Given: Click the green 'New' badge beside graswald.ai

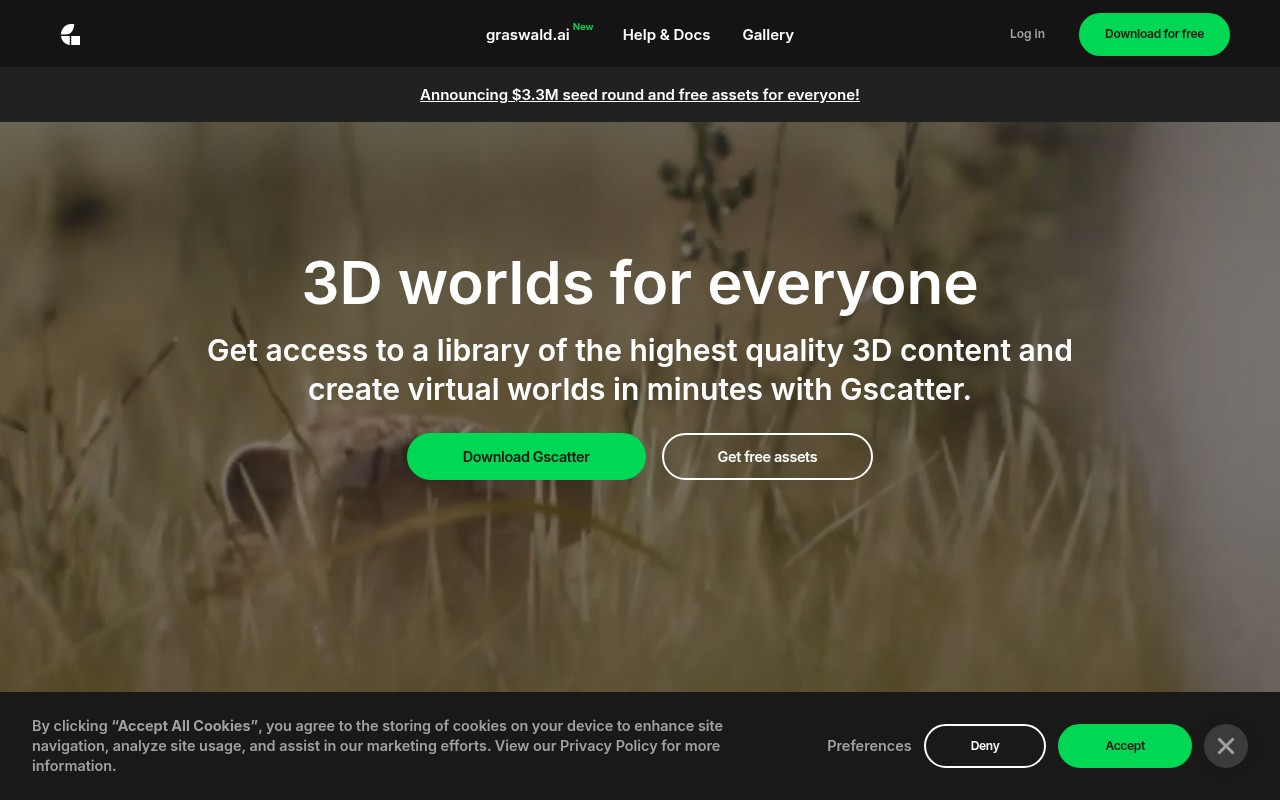Looking at the screenshot, I should (583, 27).
